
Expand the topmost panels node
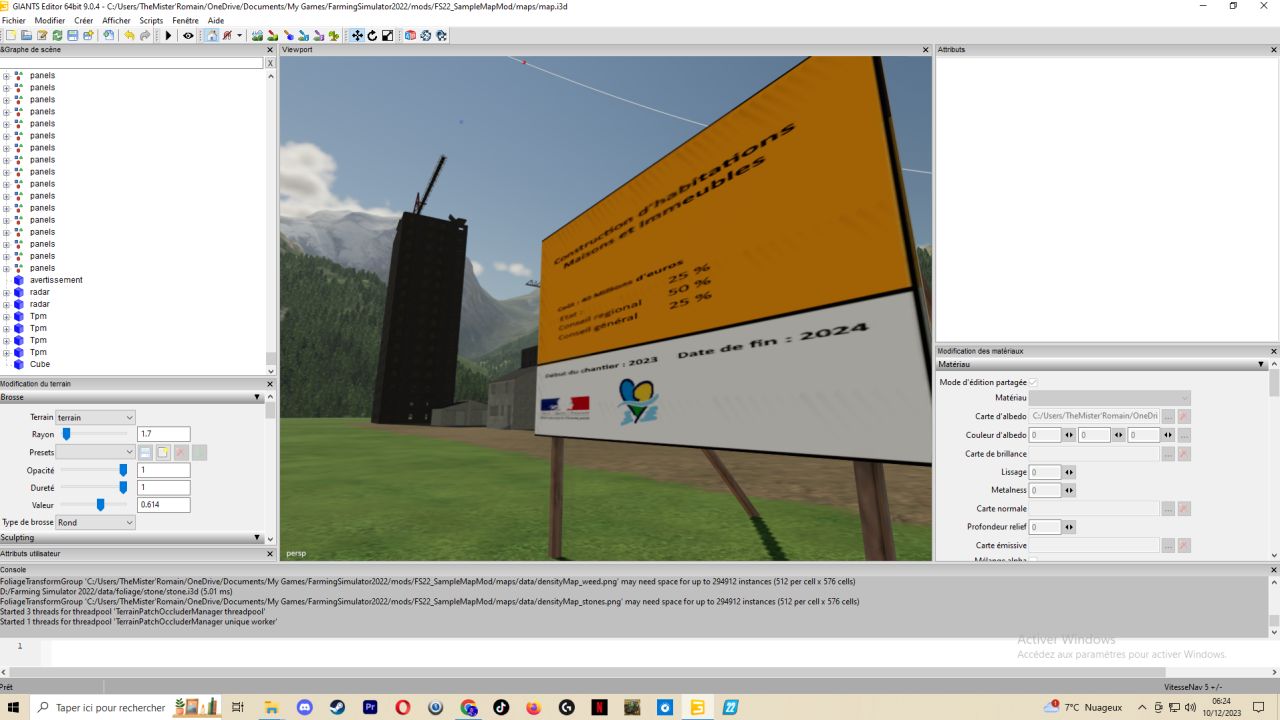click(6, 76)
